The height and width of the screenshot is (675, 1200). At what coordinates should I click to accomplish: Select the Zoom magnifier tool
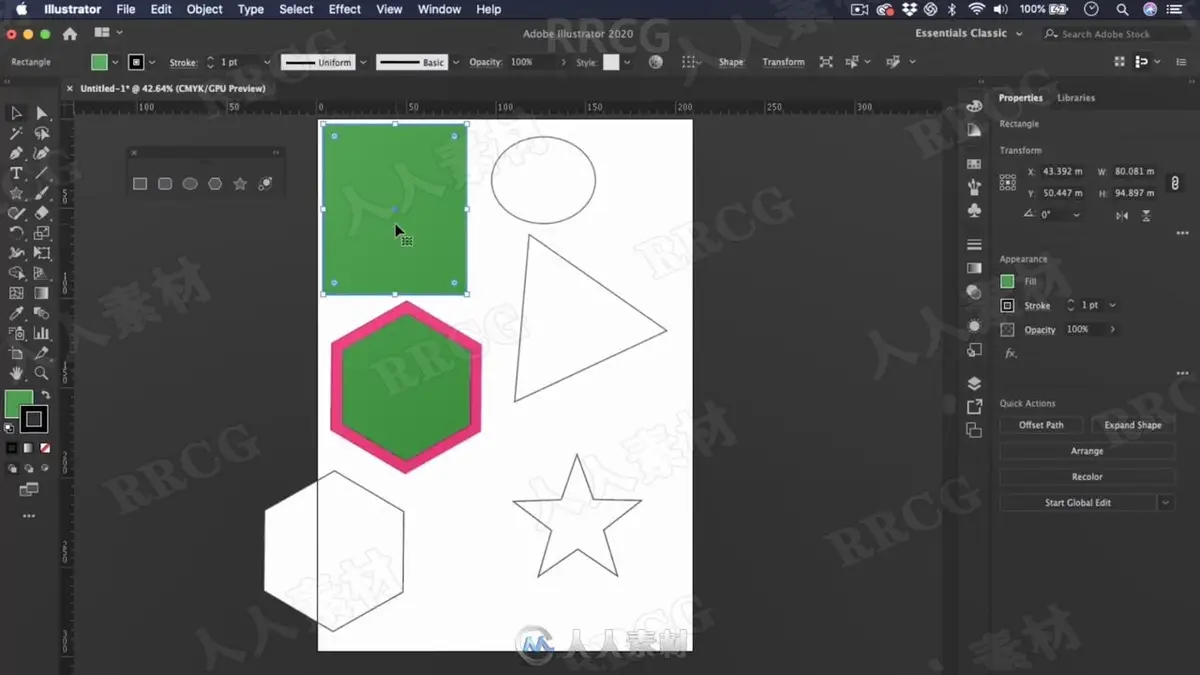(42, 373)
